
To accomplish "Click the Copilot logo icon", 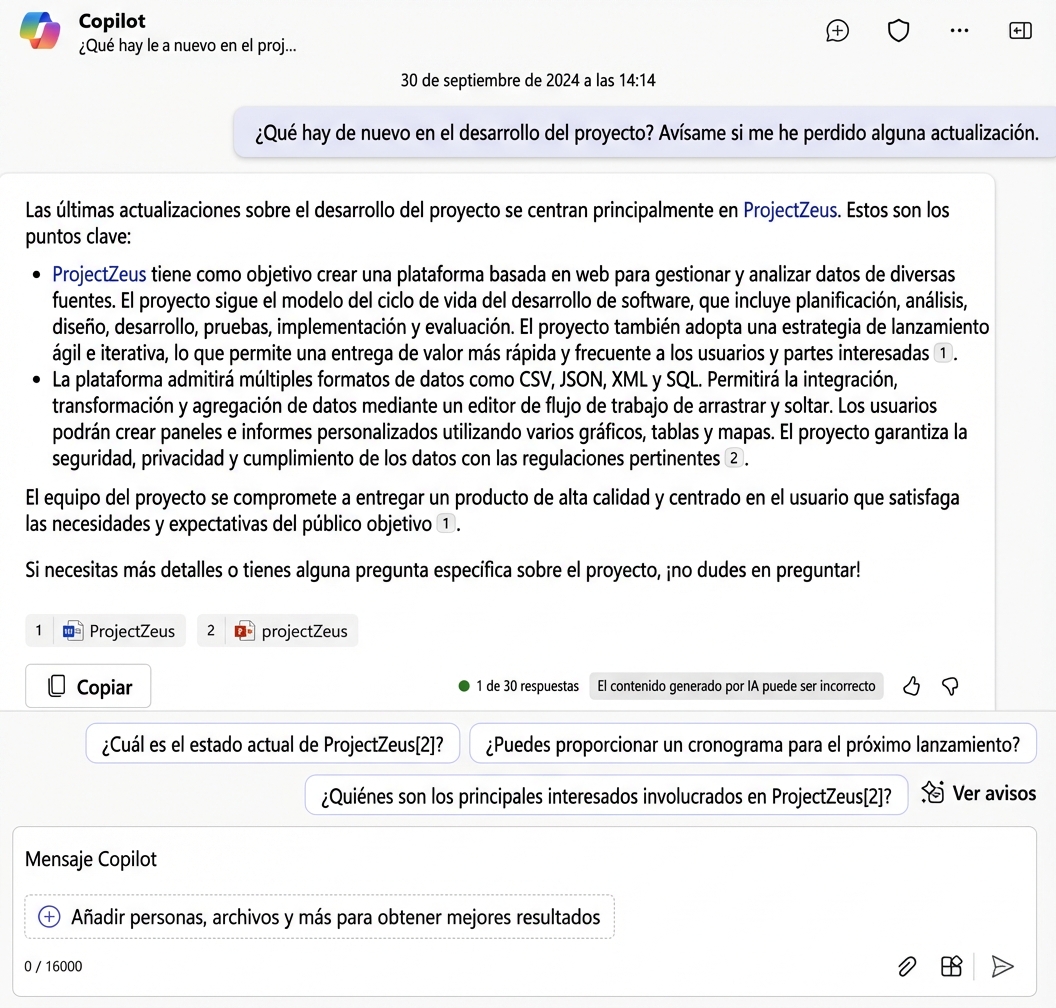I will click(40, 32).
